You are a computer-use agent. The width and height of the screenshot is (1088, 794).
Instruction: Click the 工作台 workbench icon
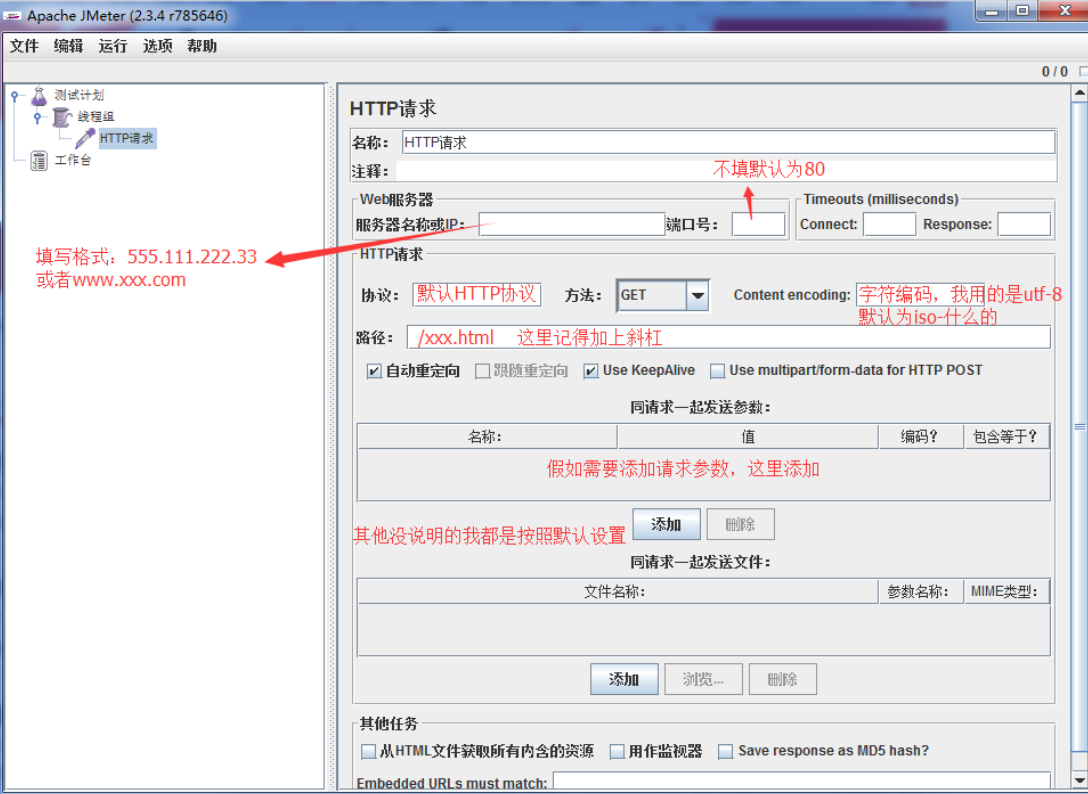(x=39, y=160)
